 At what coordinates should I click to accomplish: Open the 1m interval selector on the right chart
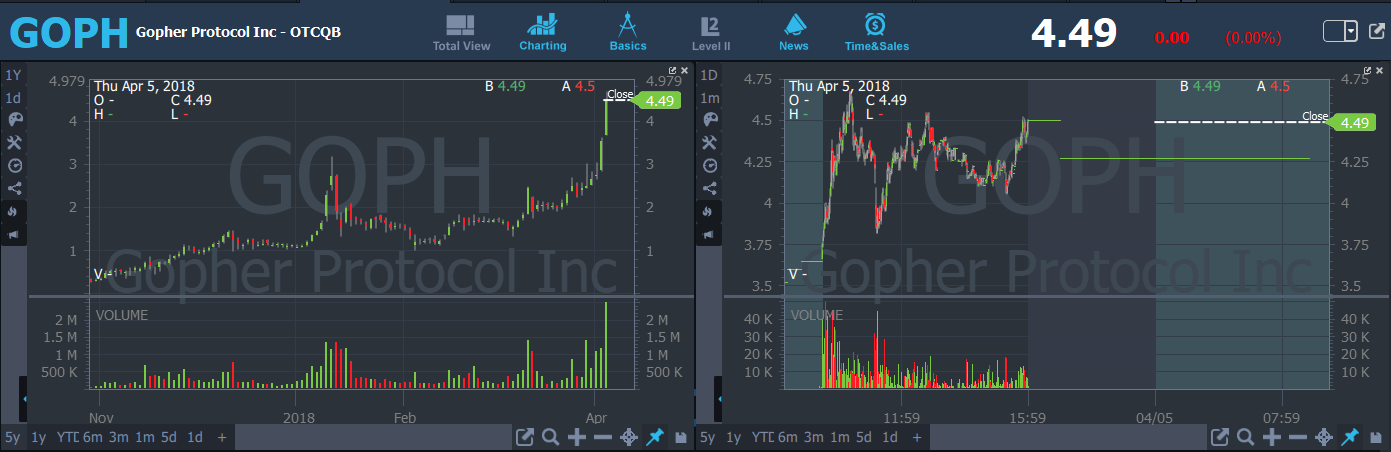point(710,98)
